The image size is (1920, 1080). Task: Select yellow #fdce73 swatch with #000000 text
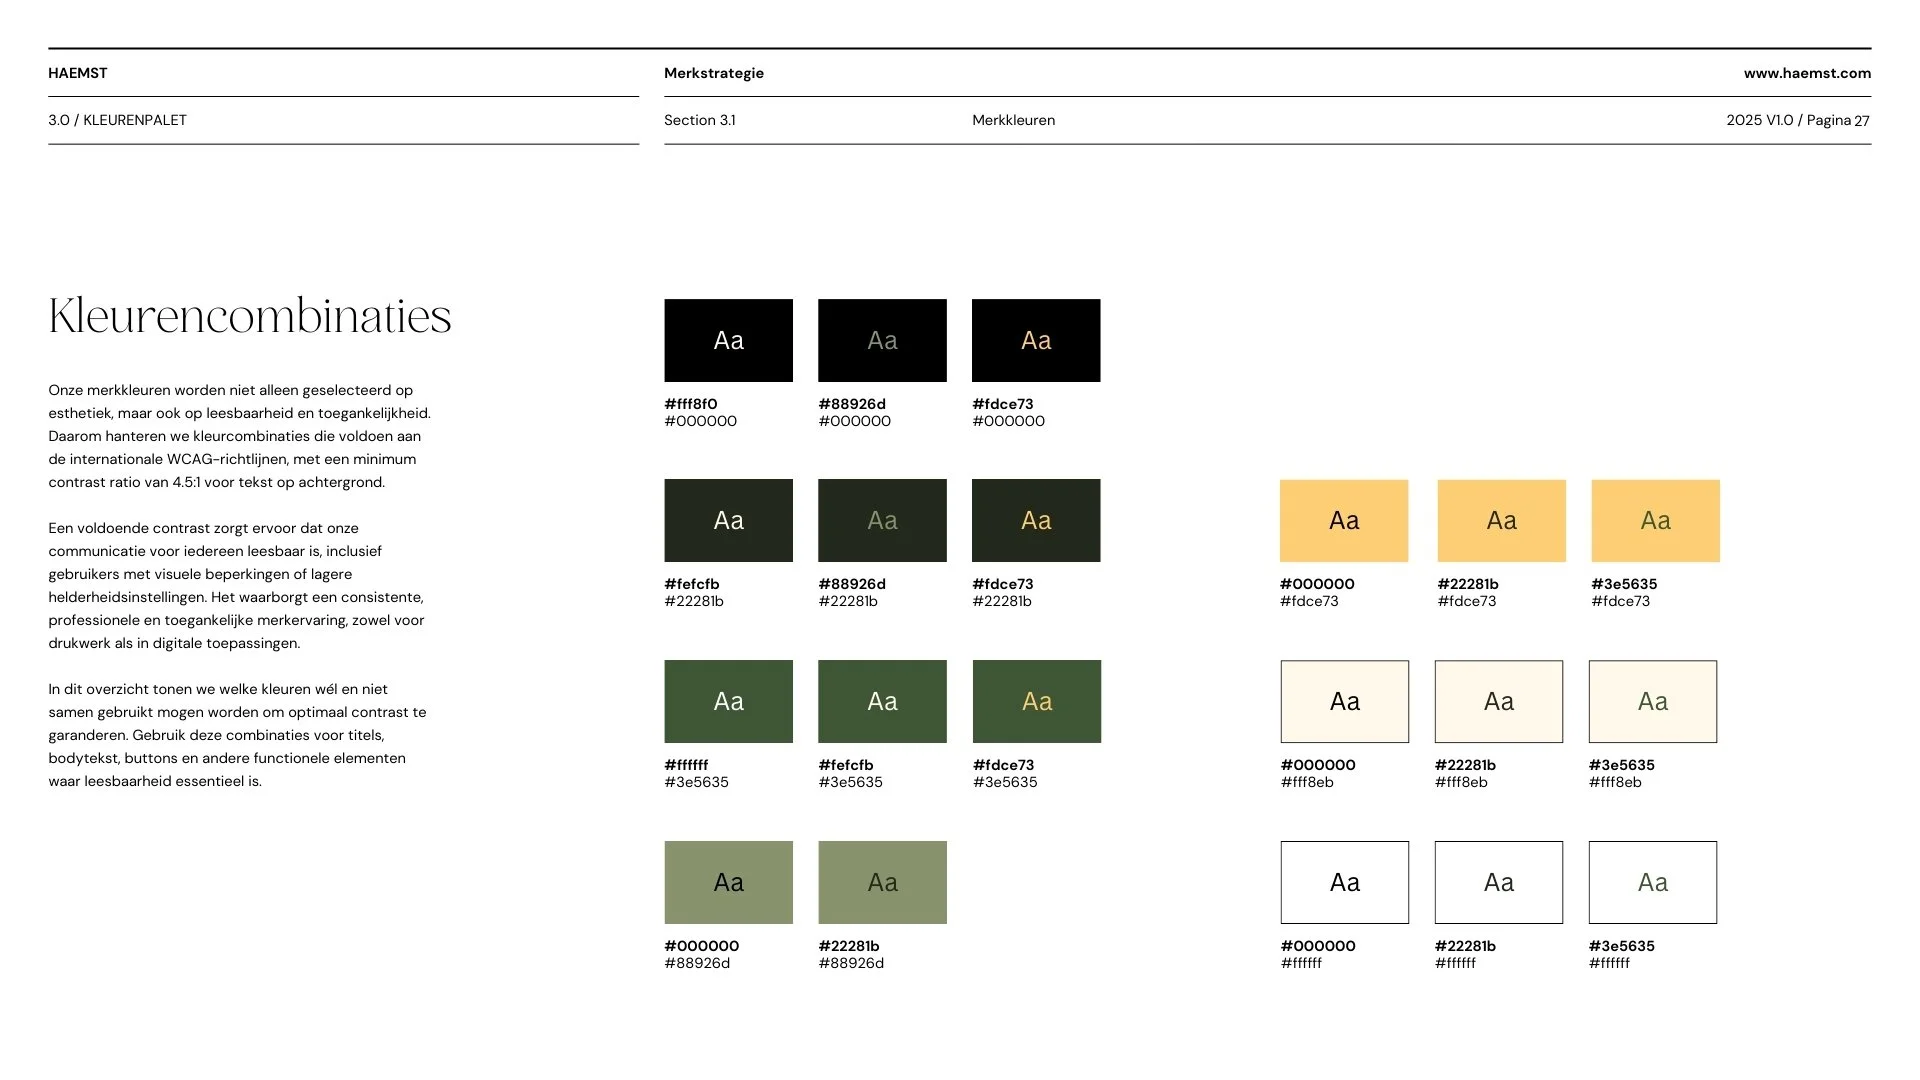[1344, 520]
